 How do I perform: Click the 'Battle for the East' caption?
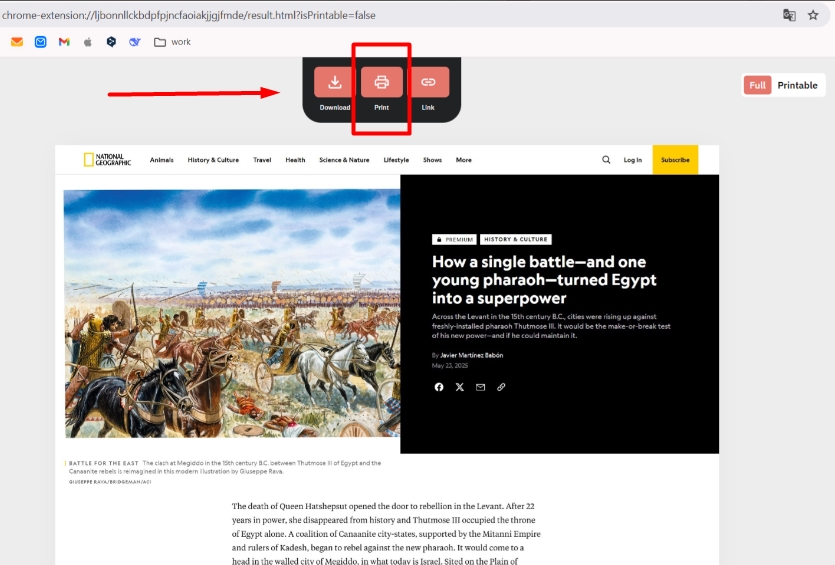(x=225, y=467)
